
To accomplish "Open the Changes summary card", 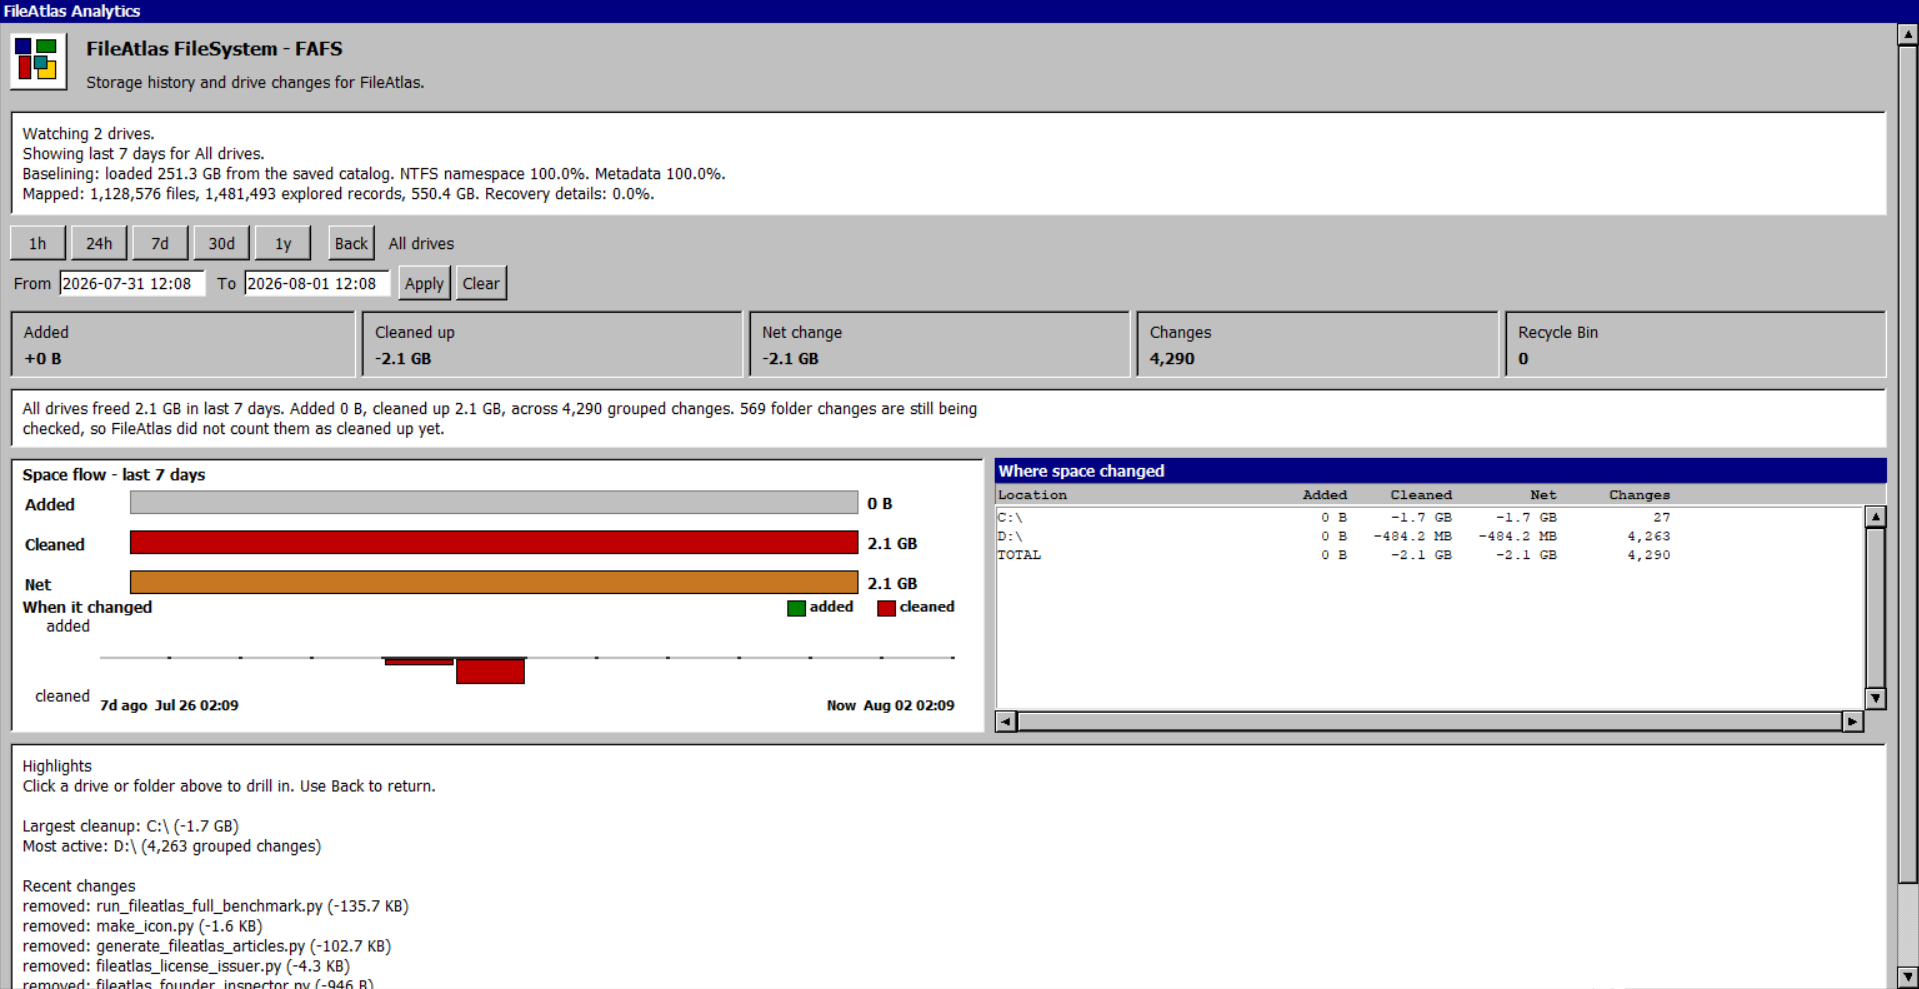I will pos(1317,344).
